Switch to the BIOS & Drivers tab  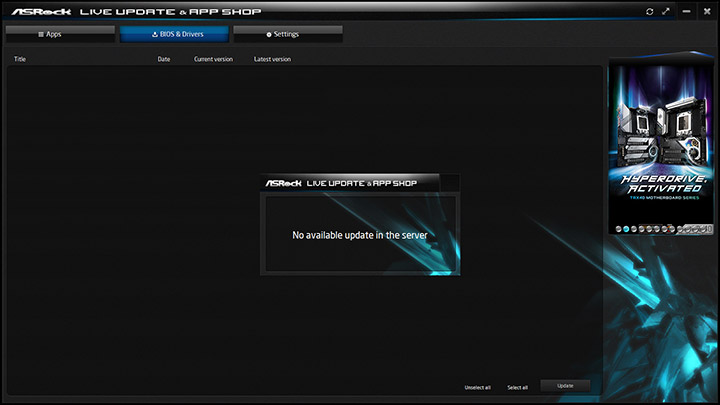[x=174, y=34]
